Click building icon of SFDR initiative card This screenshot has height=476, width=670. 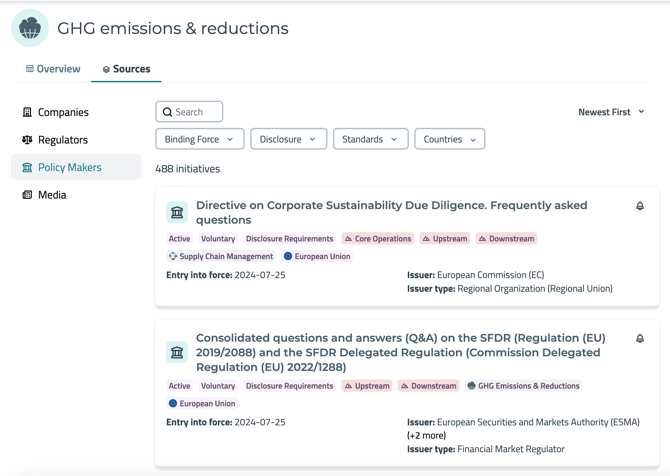pyautogui.click(x=177, y=352)
